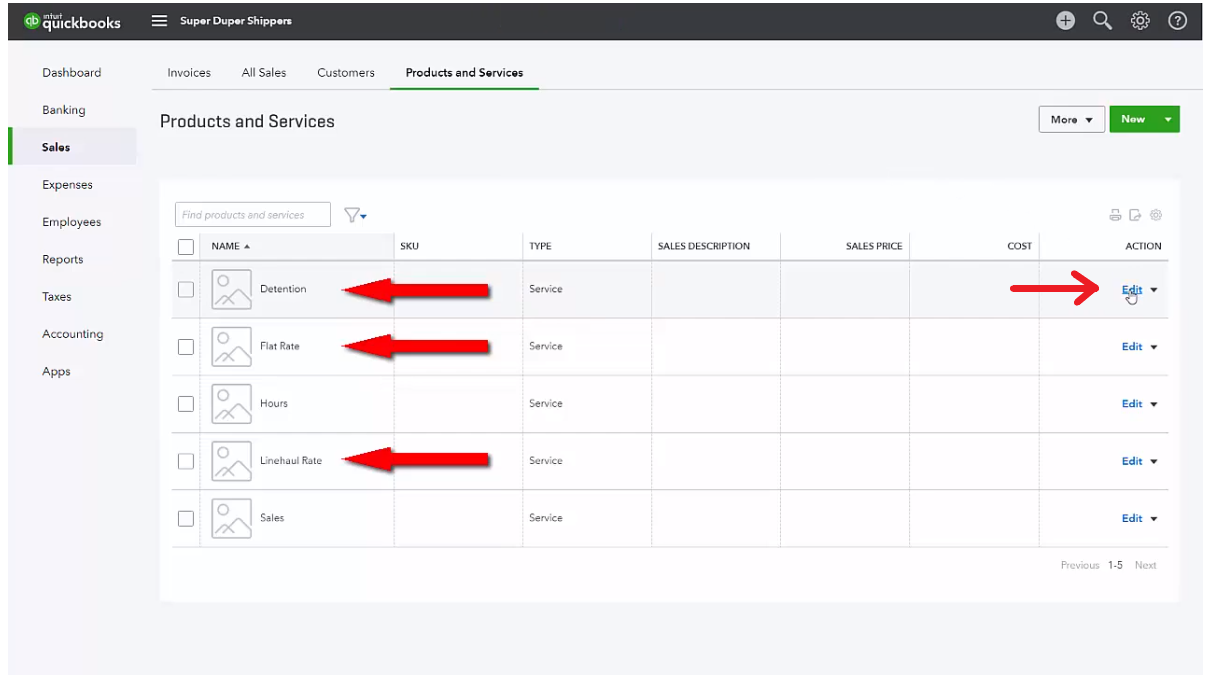
Task: Click the SALES PRICE column header
Action: click(x=874, y=246)
